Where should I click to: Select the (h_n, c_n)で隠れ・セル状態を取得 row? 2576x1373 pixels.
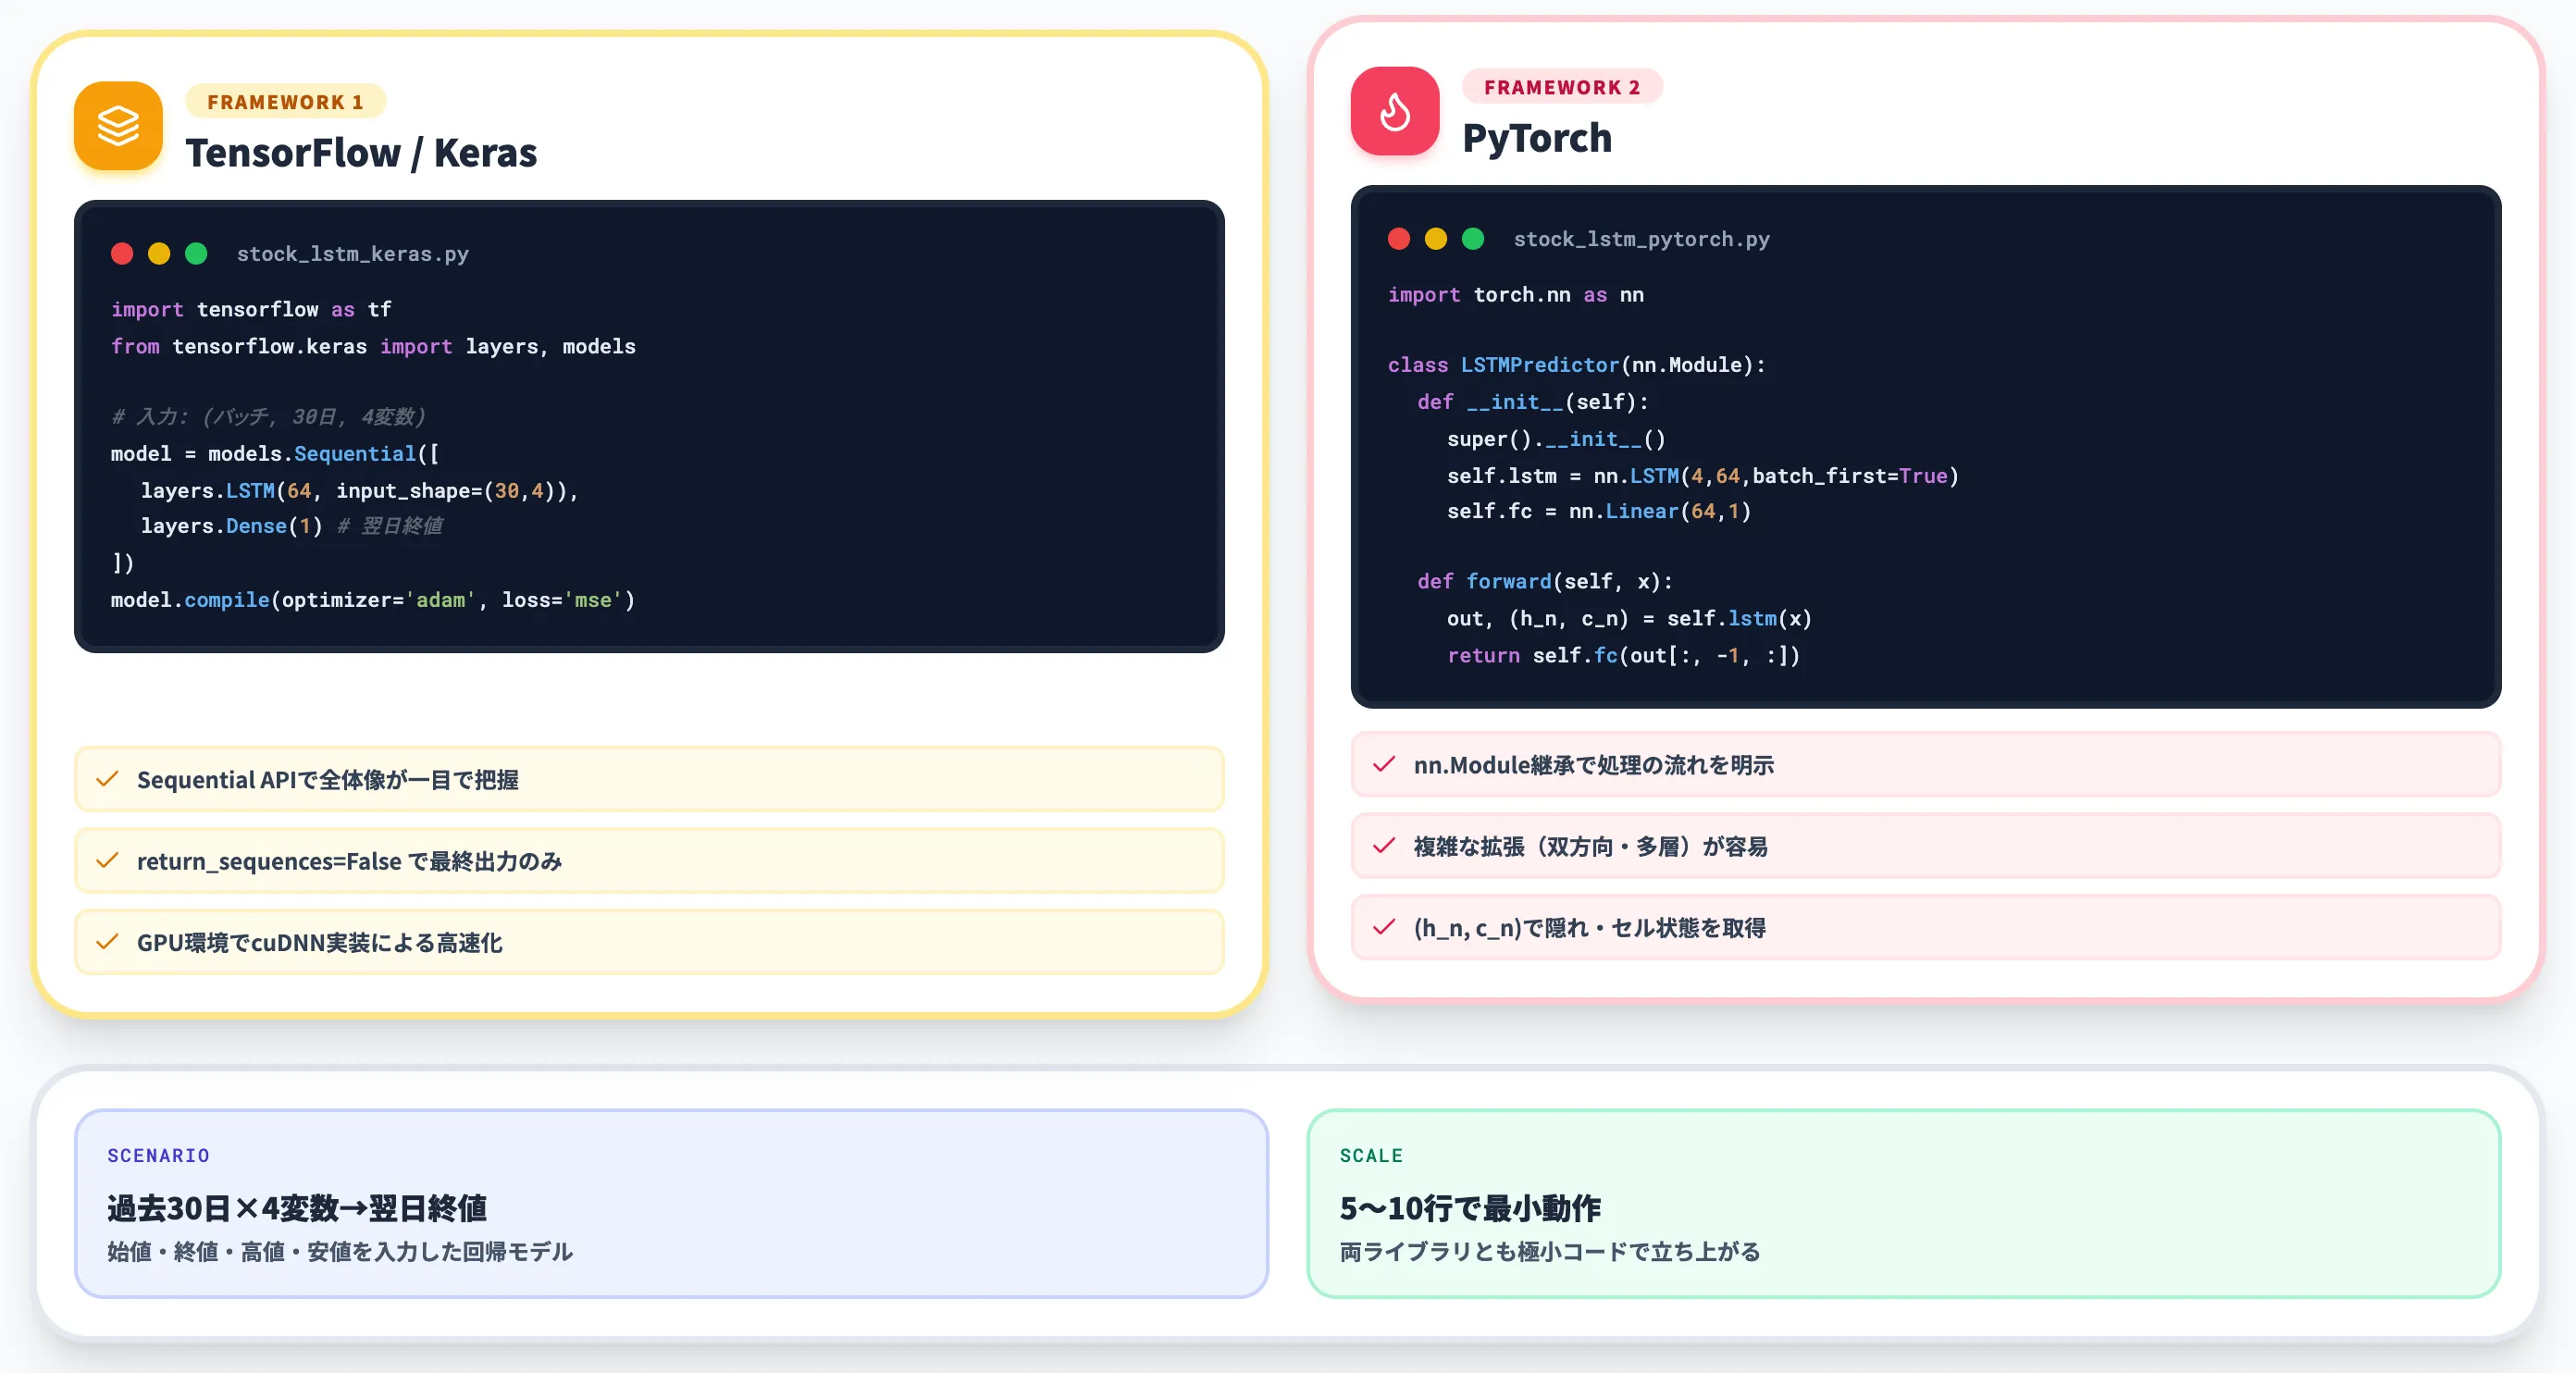1926,928
